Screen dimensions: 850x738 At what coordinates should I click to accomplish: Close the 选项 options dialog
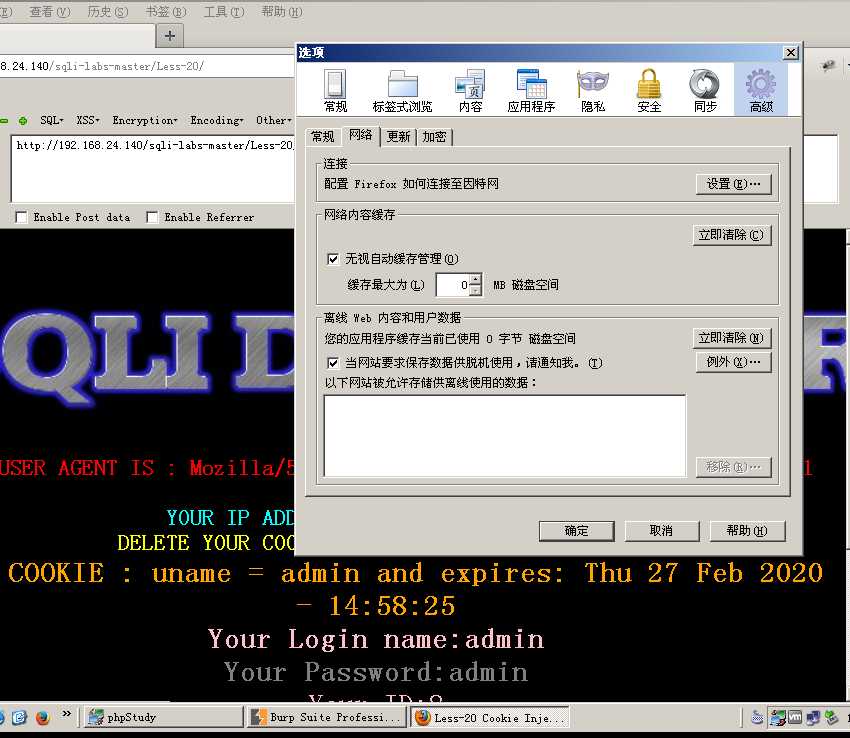coord(791,53)
